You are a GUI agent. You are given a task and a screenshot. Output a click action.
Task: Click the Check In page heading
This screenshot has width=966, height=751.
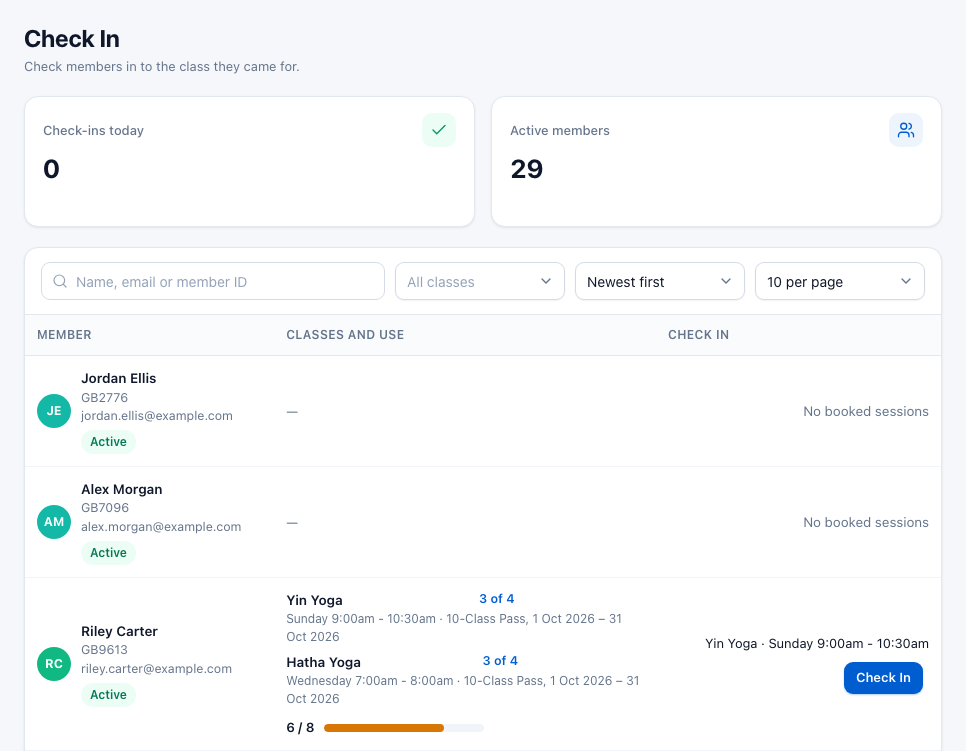tap(71, 39)
